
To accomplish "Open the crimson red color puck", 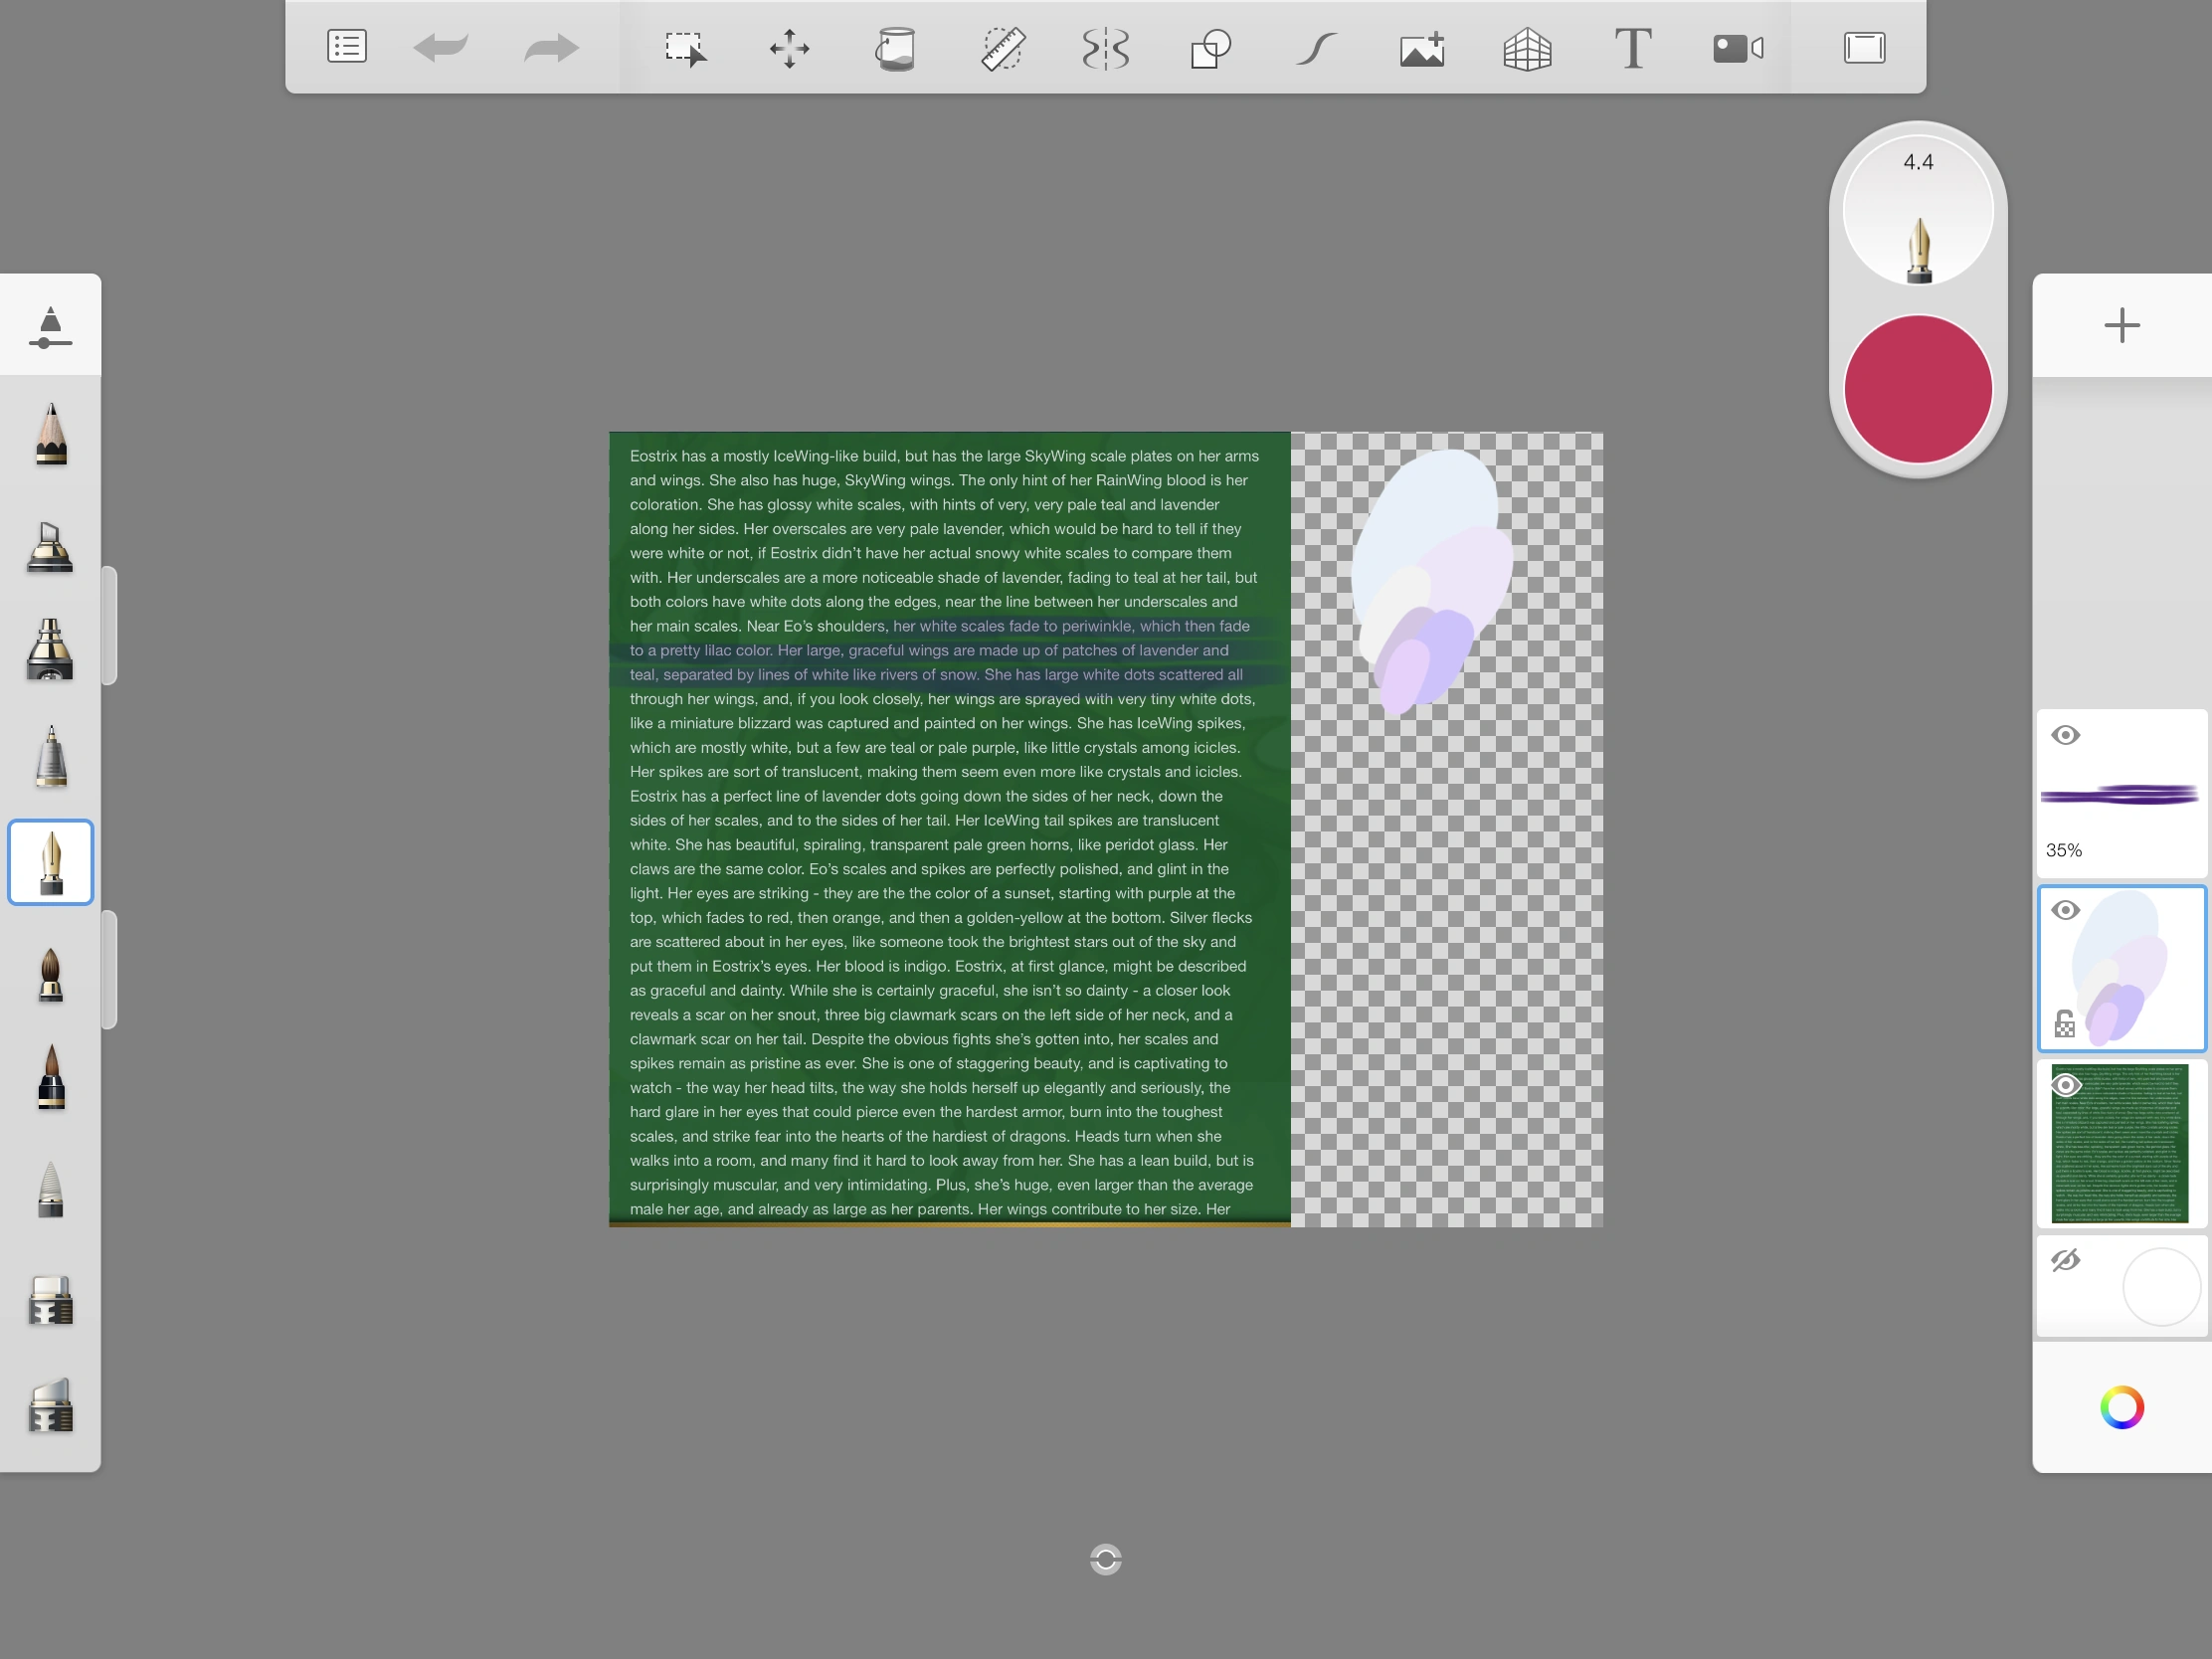I will (x=1917, y=389).
